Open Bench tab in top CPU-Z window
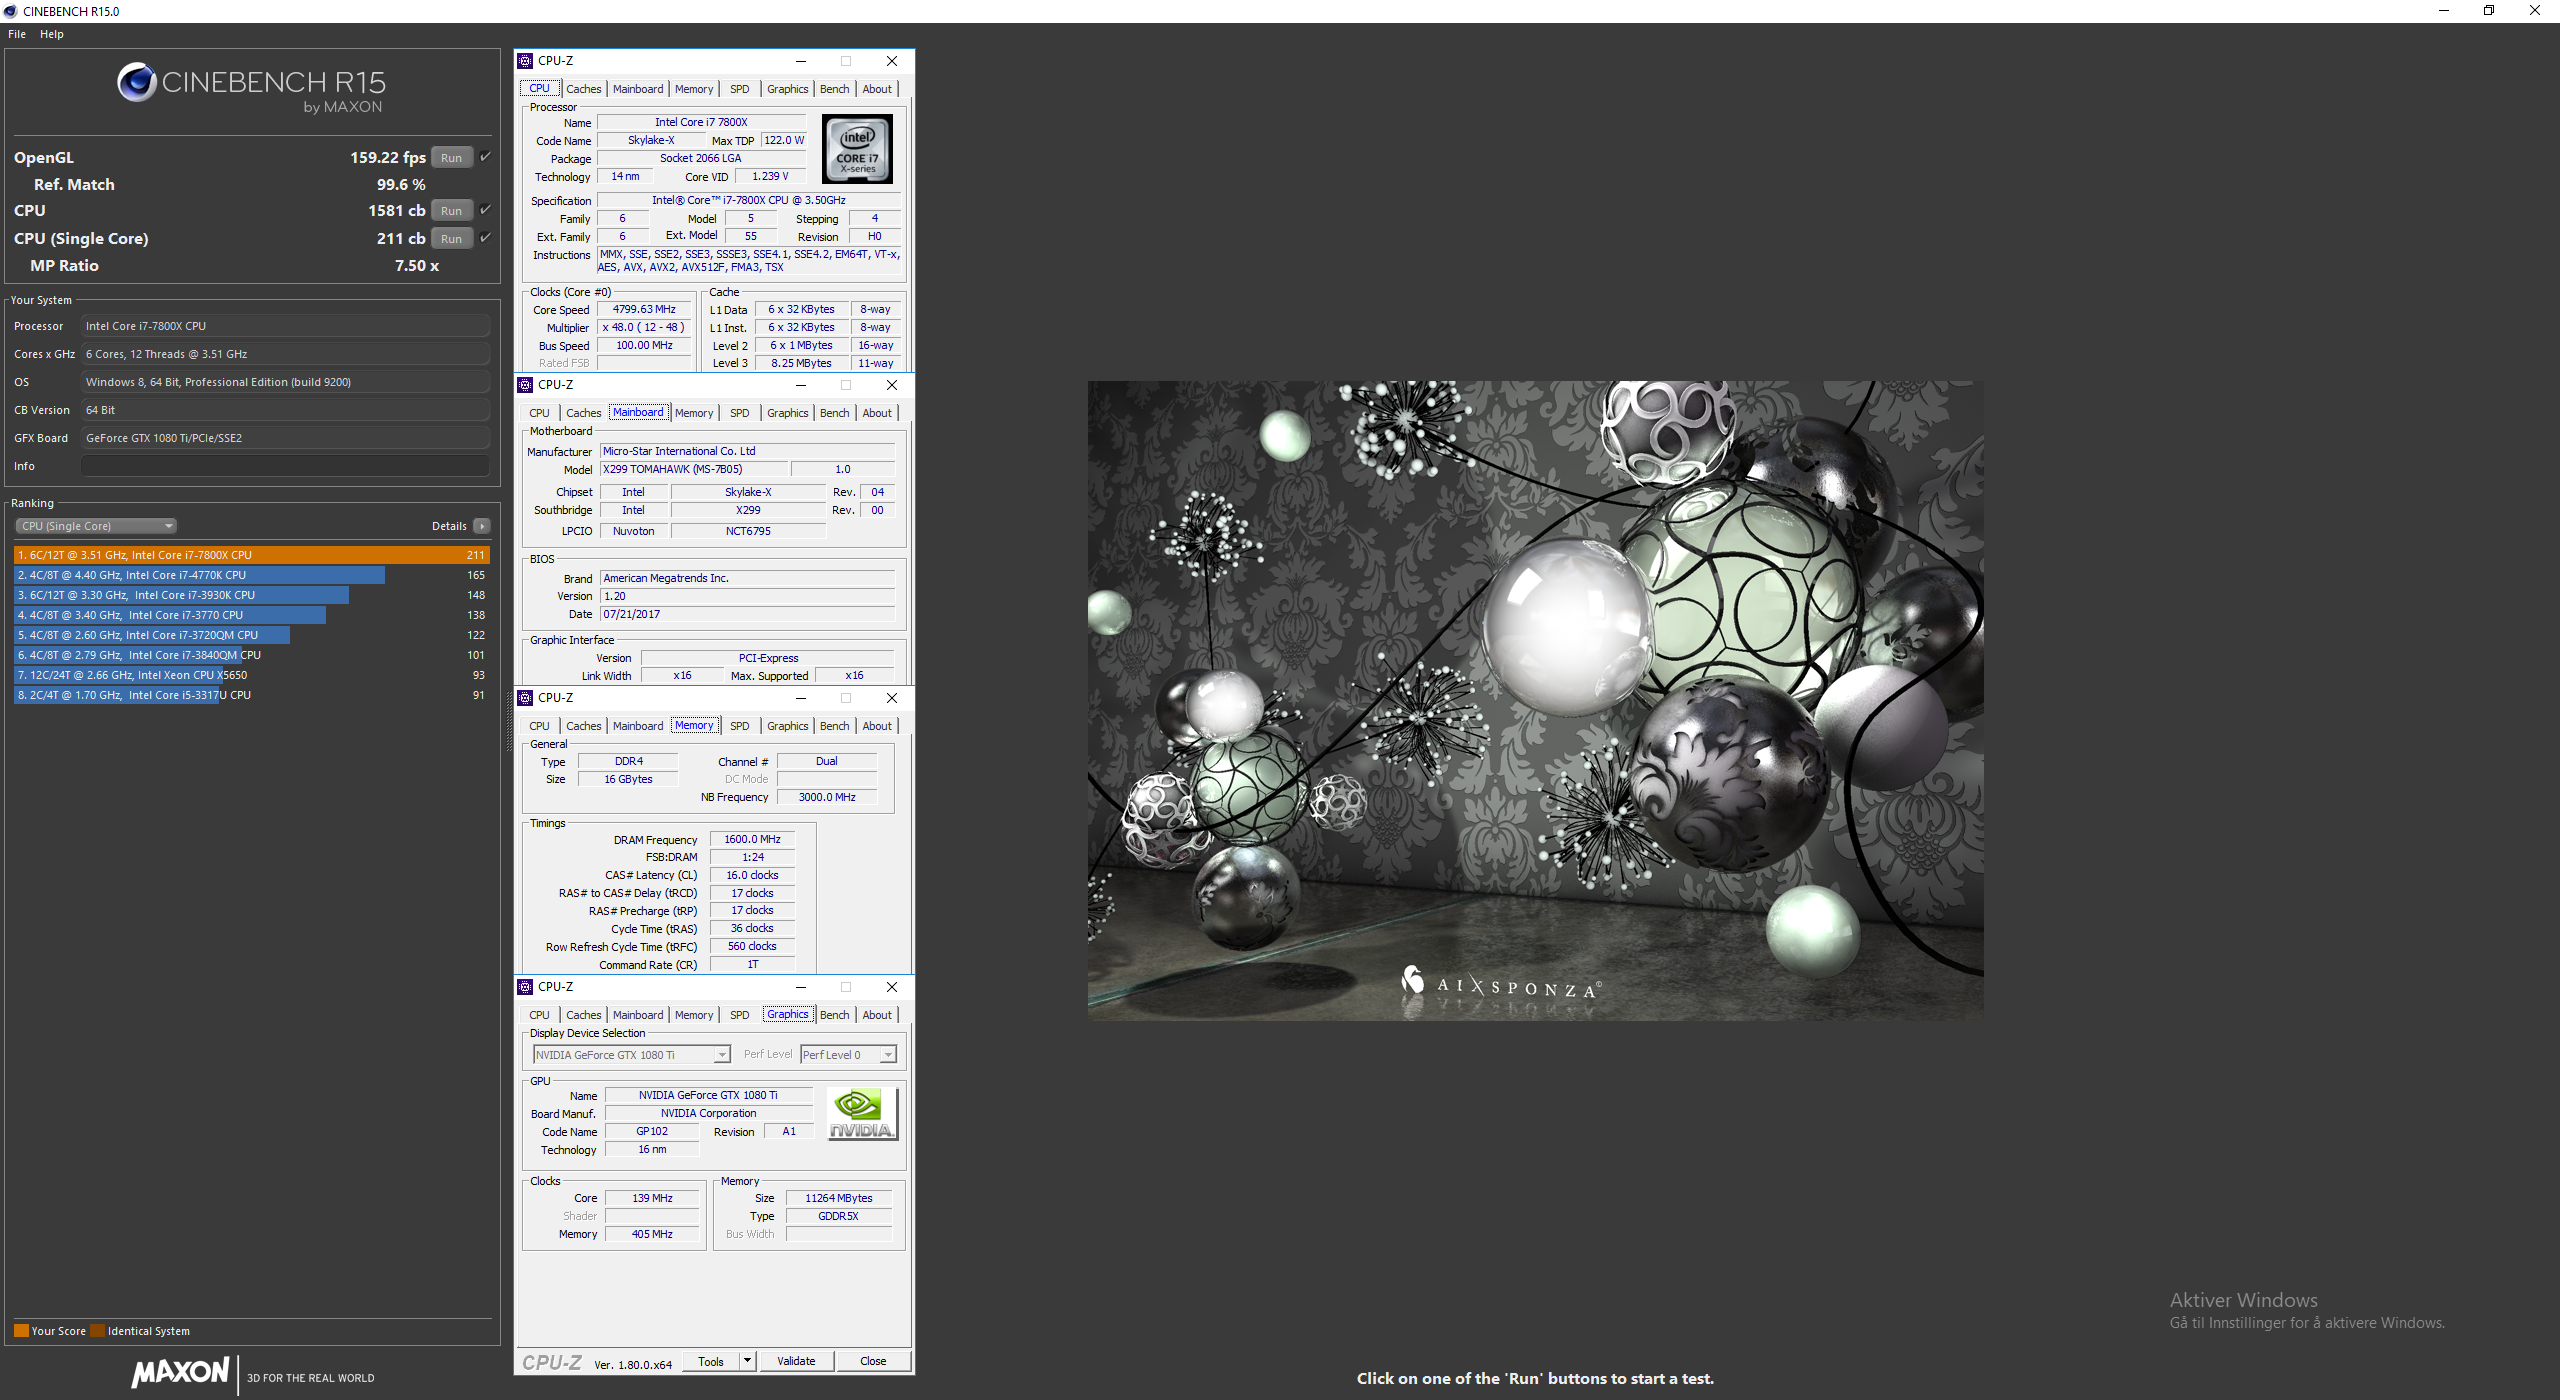The height and width of the screenshot is (1400, 2560). (835, 89)
